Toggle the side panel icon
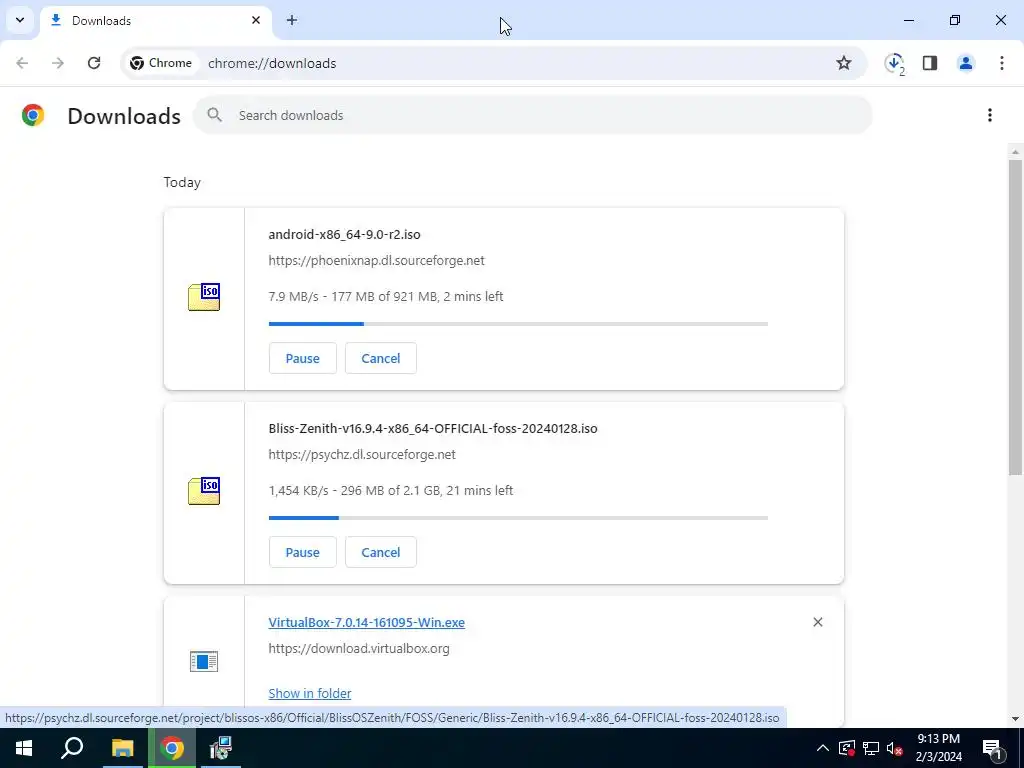Image resolution: width=1024 pixels, height=768 pixels. [930, 63]
